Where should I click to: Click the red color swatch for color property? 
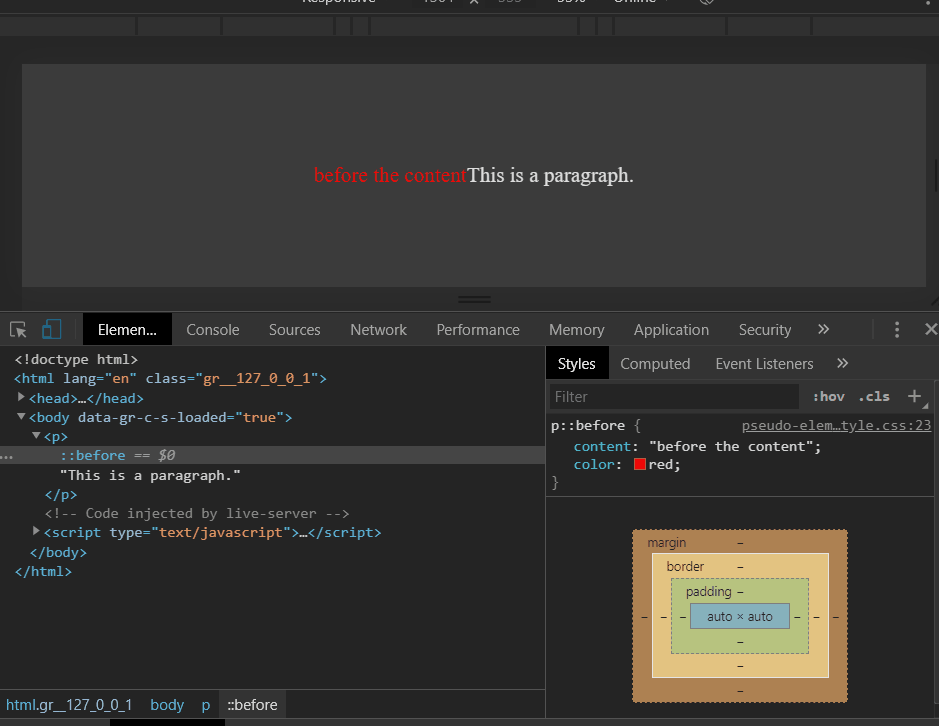coord(641,462)
